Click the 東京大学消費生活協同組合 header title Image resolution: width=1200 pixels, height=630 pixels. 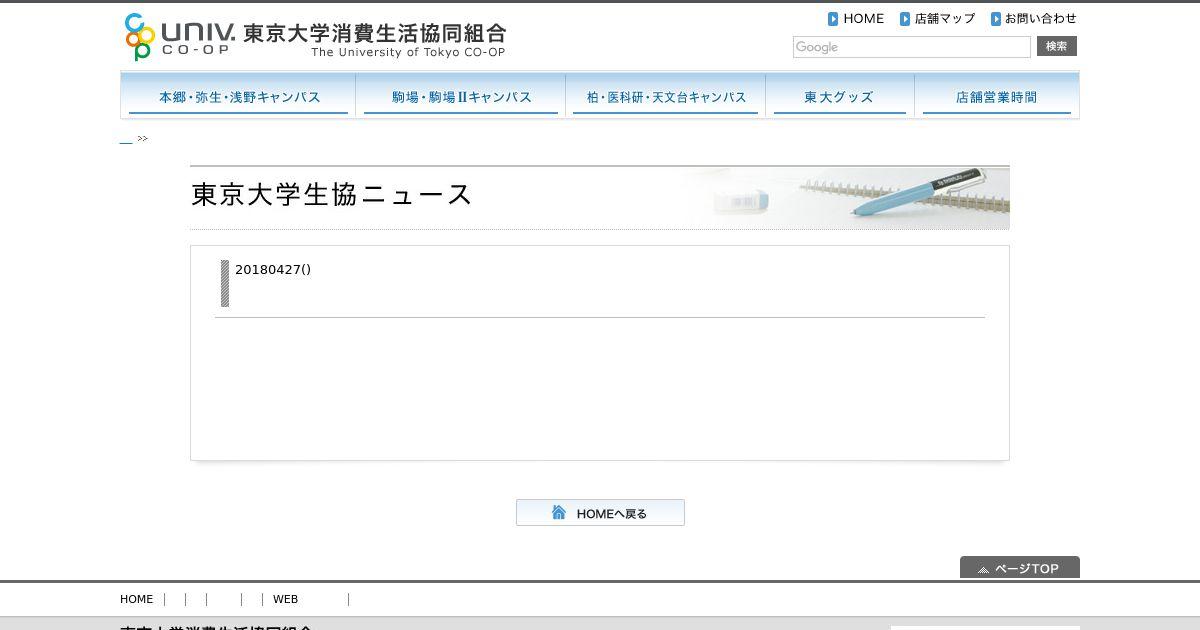(375, 33)
